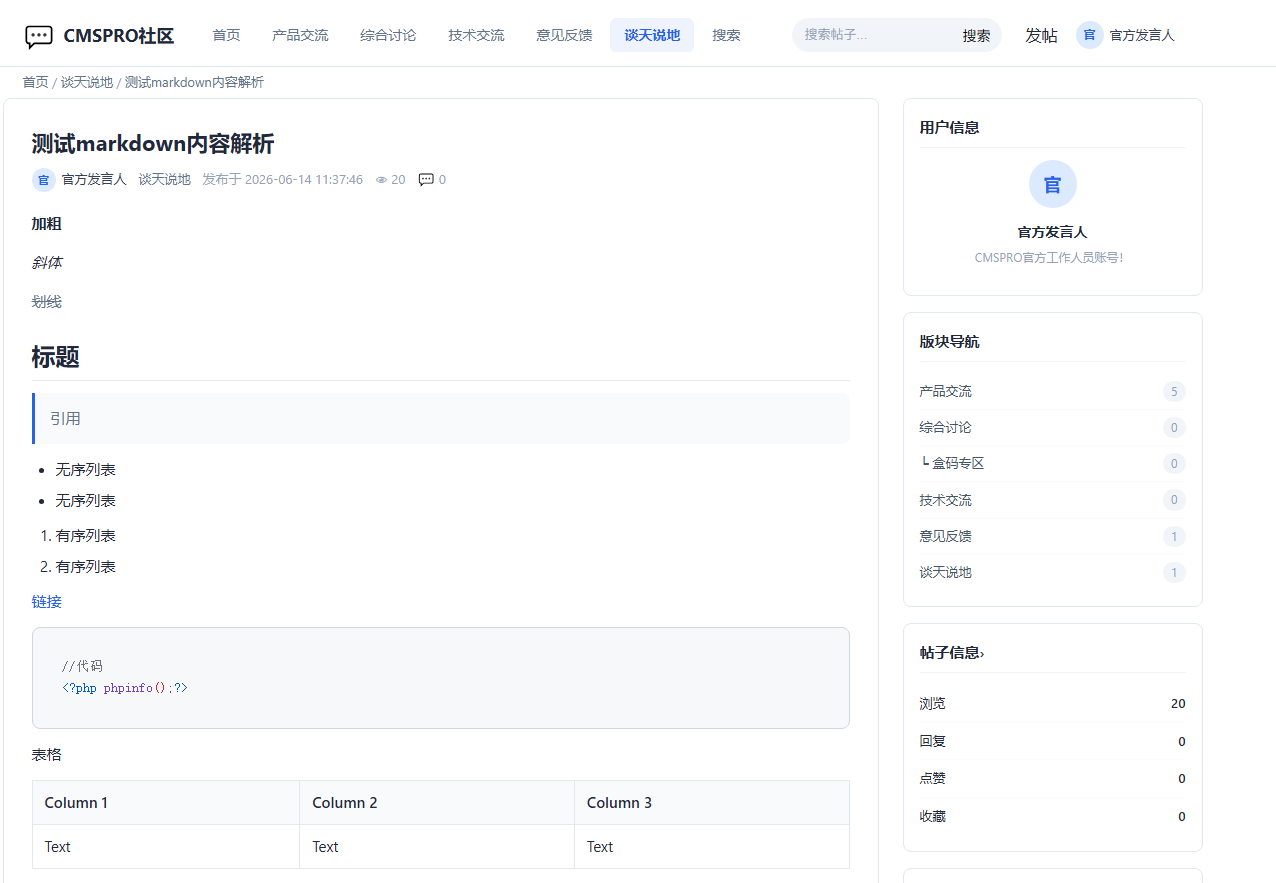Click the post title 测试markdown内容解析 heading

pos(153,144)
